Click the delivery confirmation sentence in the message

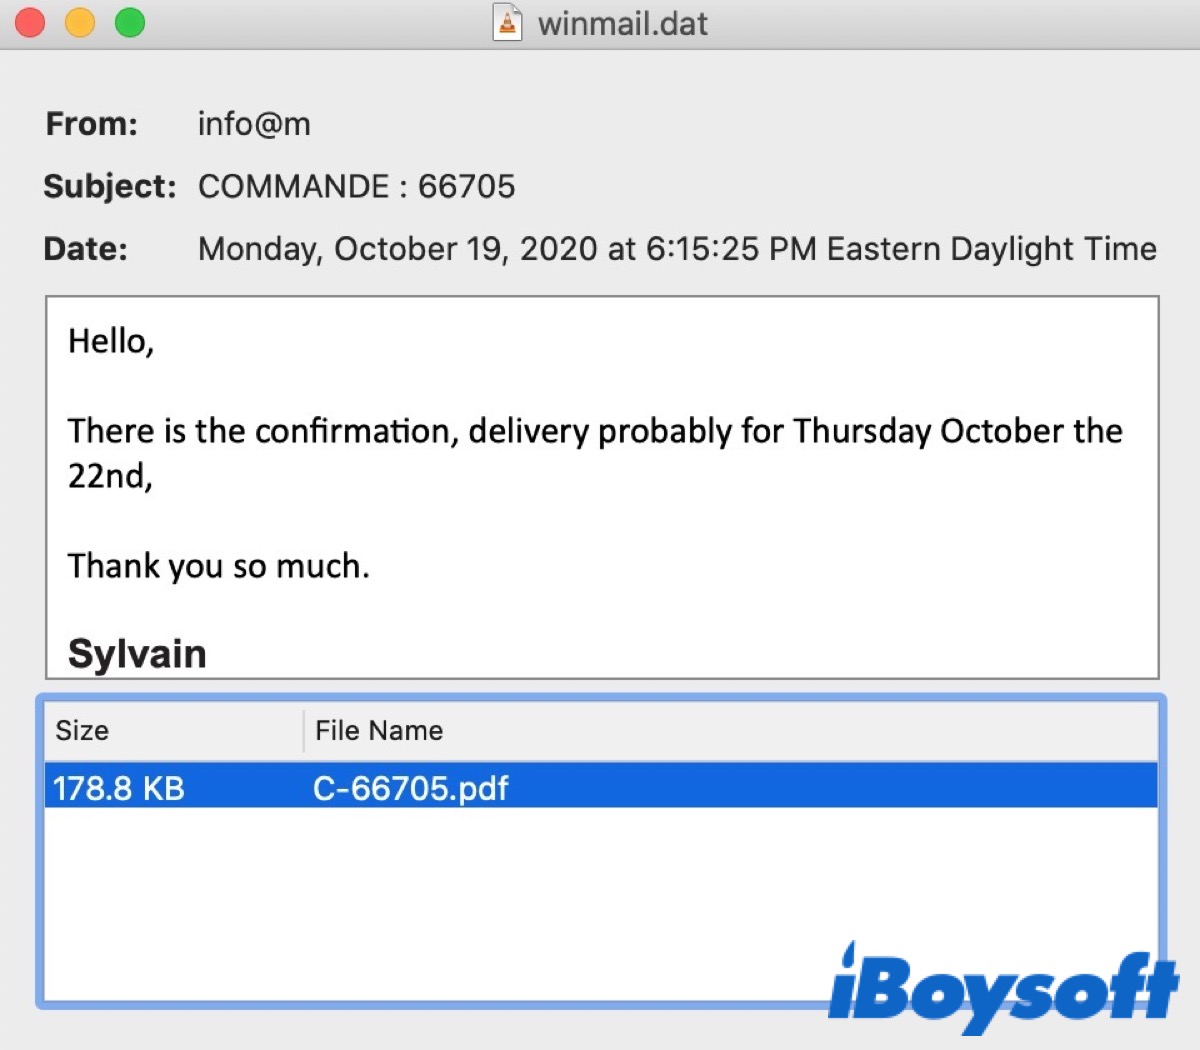594,431
